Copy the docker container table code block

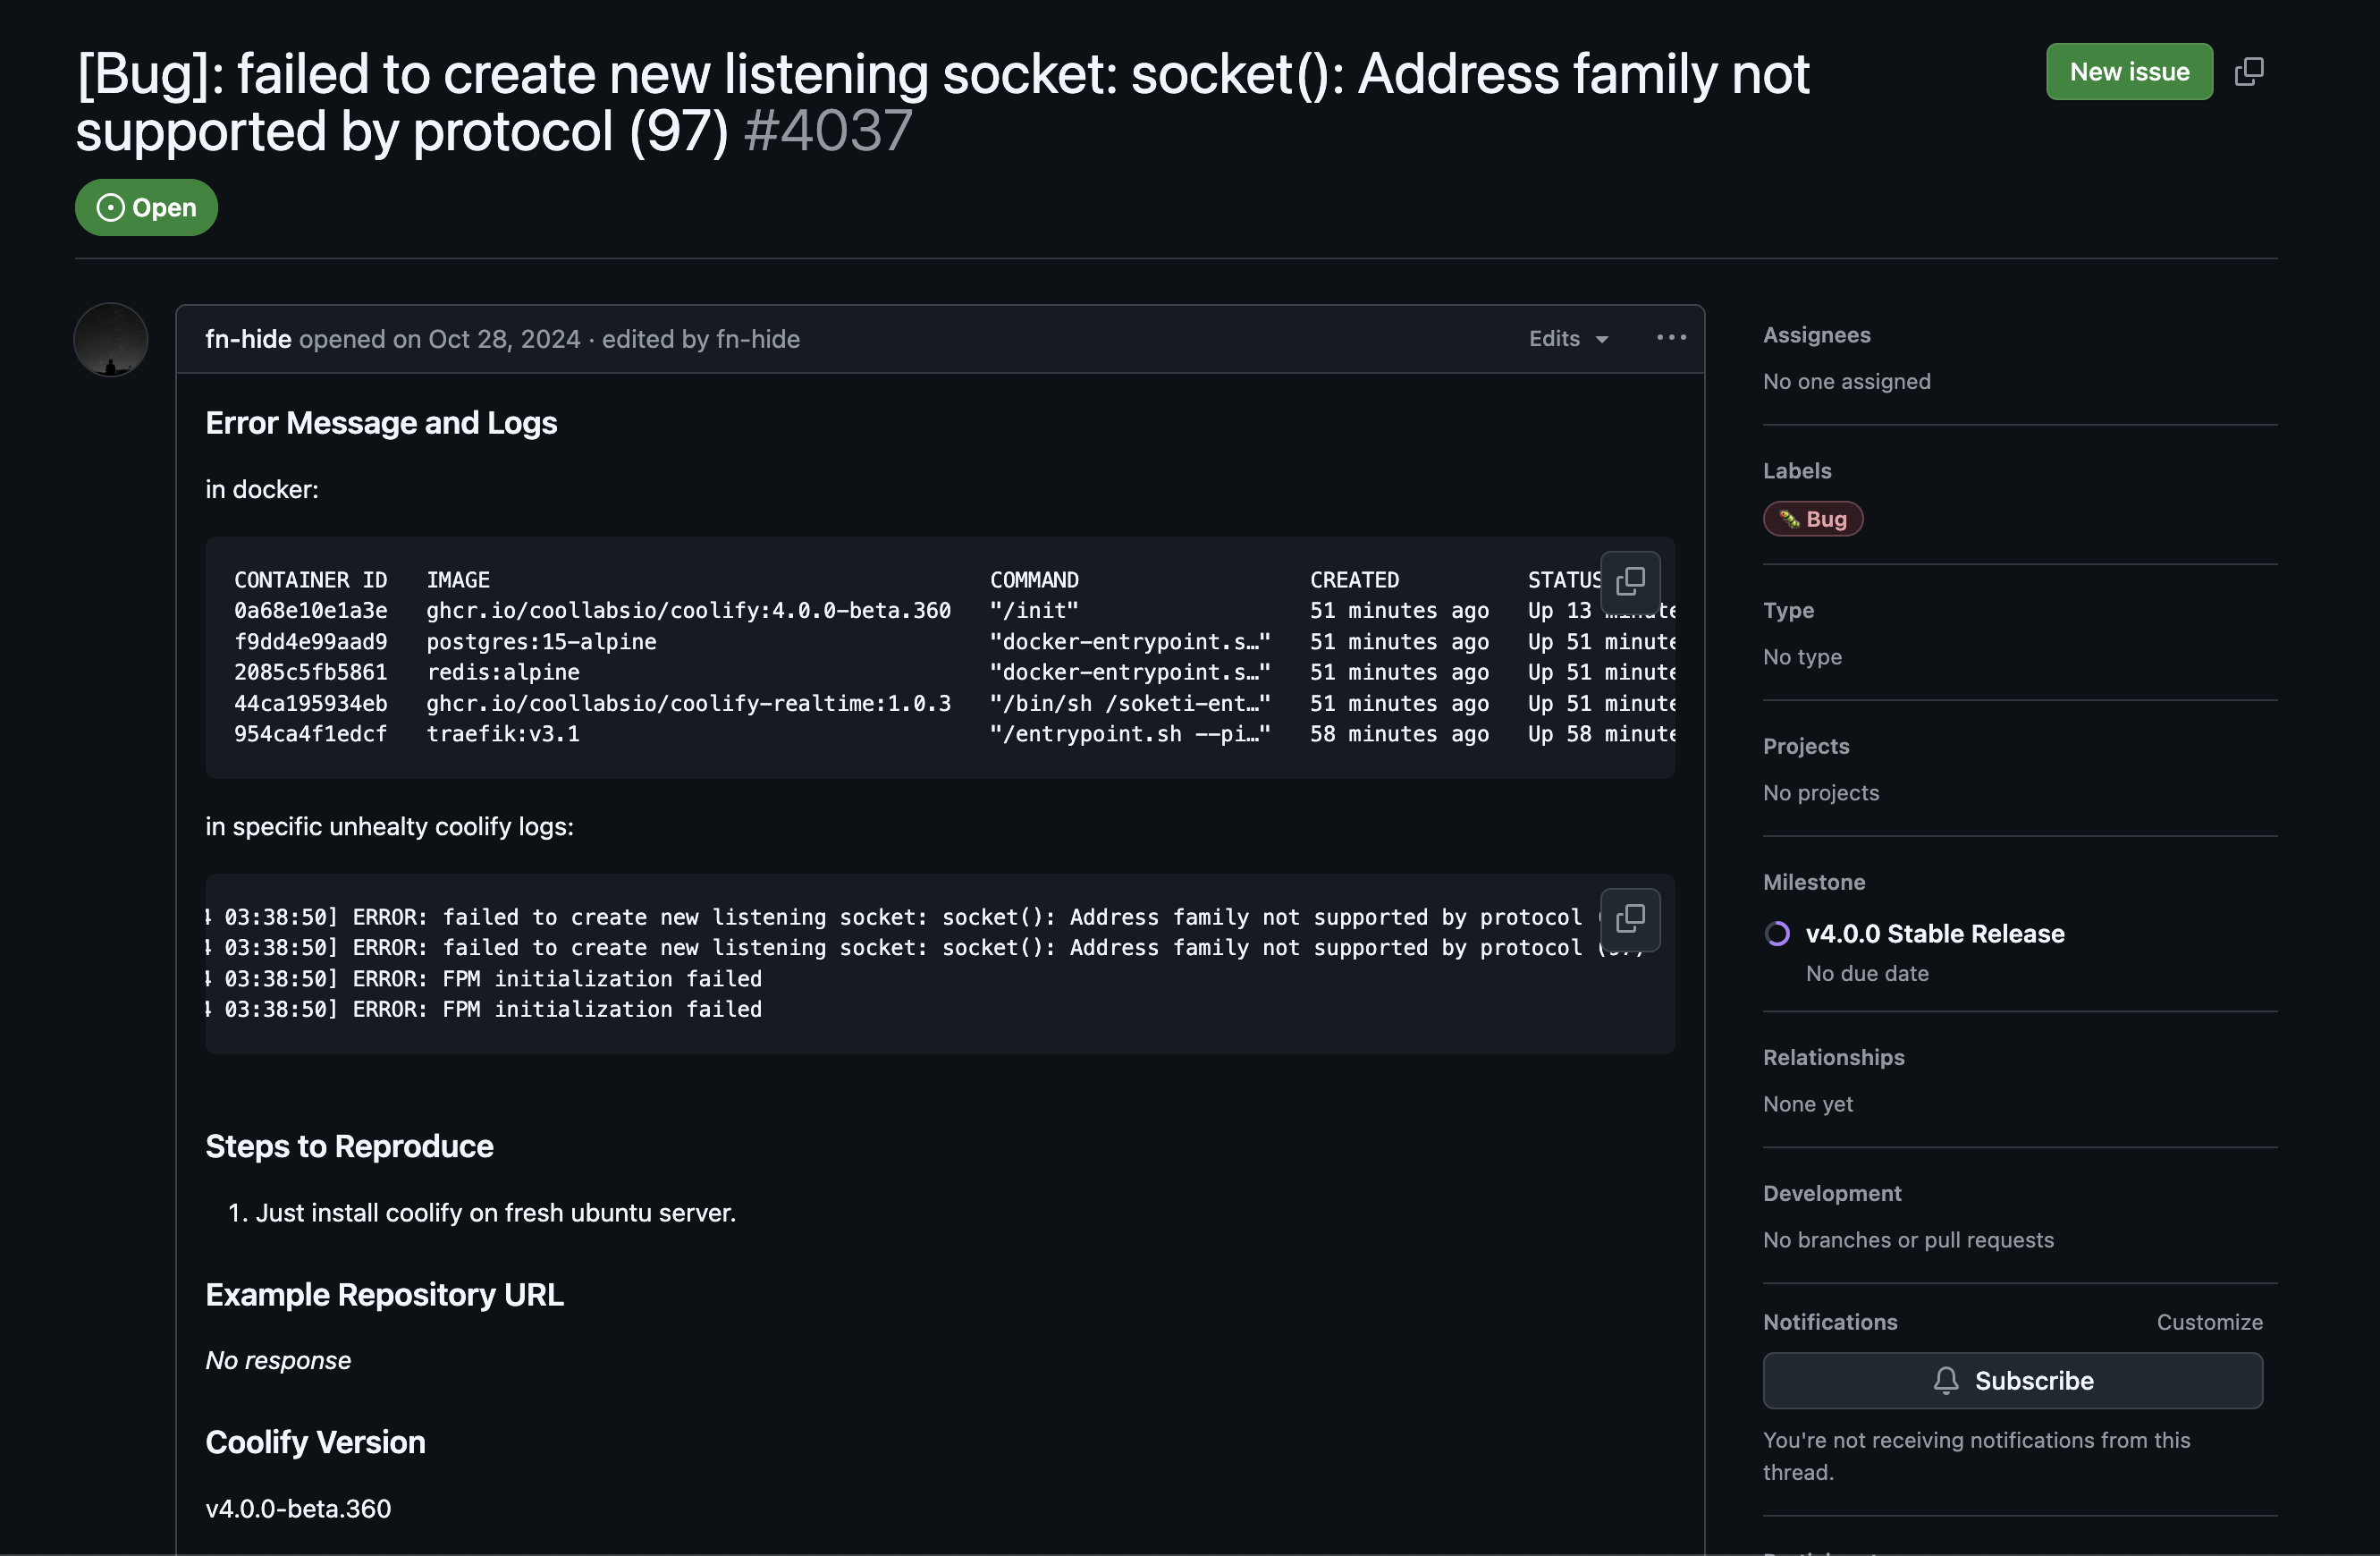pos(1630,581)
